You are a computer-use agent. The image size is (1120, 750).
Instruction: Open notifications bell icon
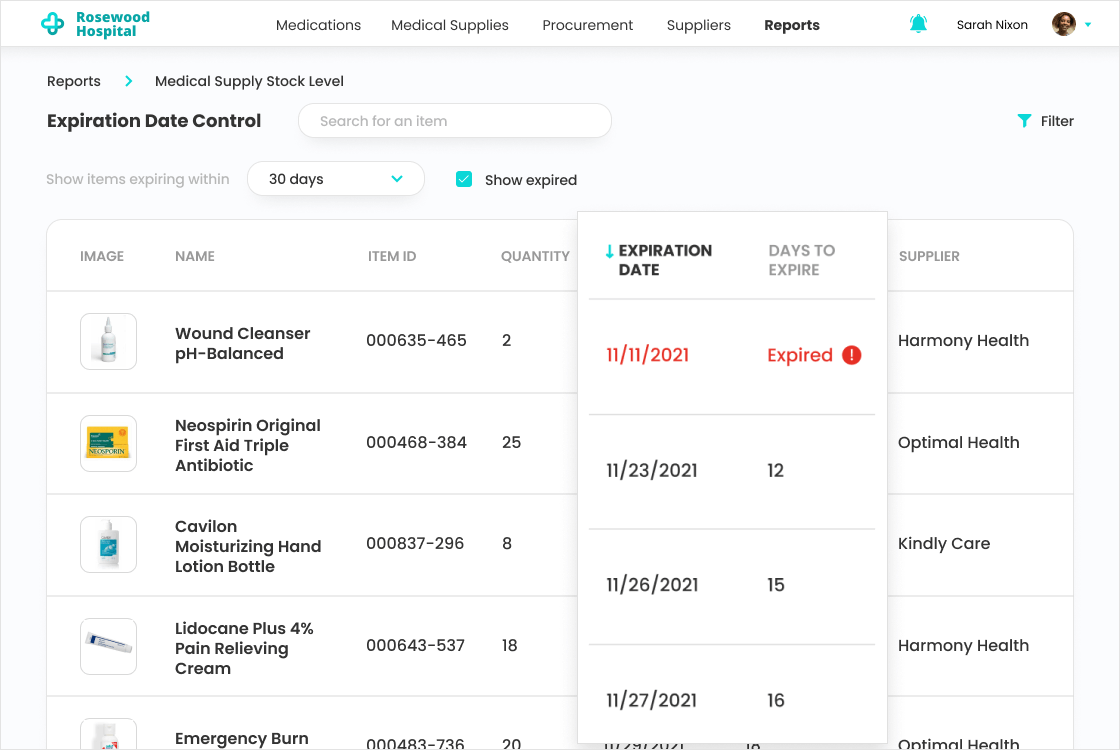coord(918,24)
